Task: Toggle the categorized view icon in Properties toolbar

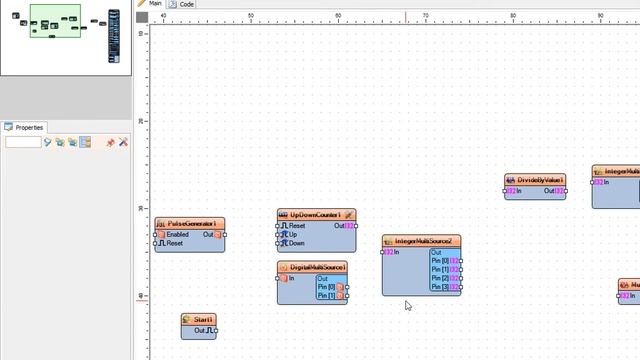Action: tap(85, 142)
